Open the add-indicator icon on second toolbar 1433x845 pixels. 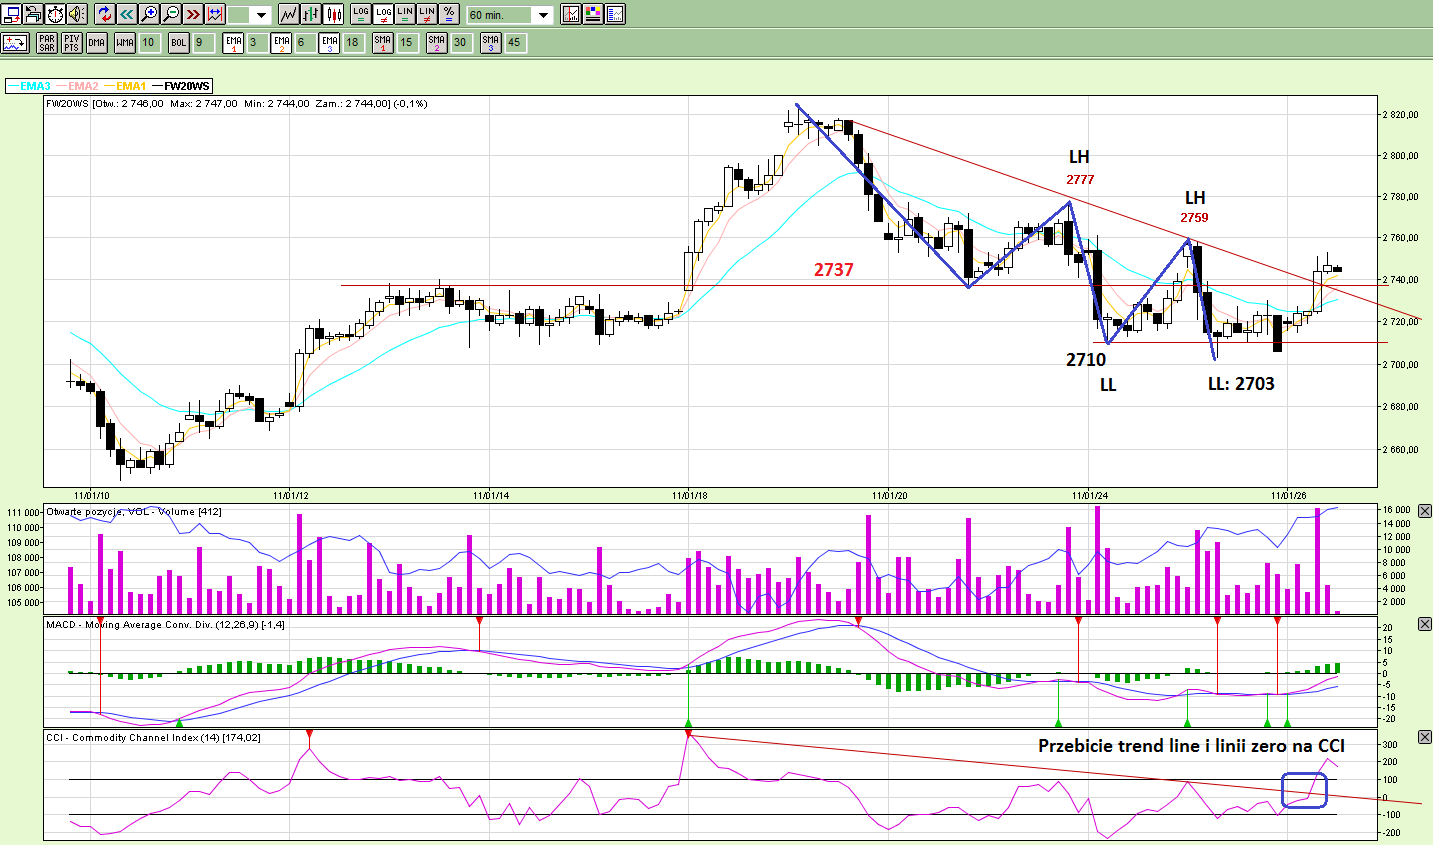tap(15, 42)
